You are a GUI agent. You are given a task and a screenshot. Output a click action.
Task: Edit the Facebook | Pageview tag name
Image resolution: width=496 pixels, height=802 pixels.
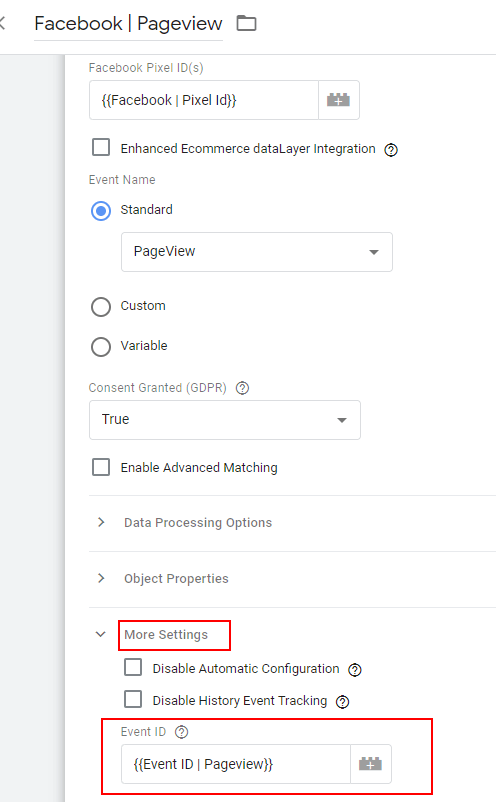point(128,24)
